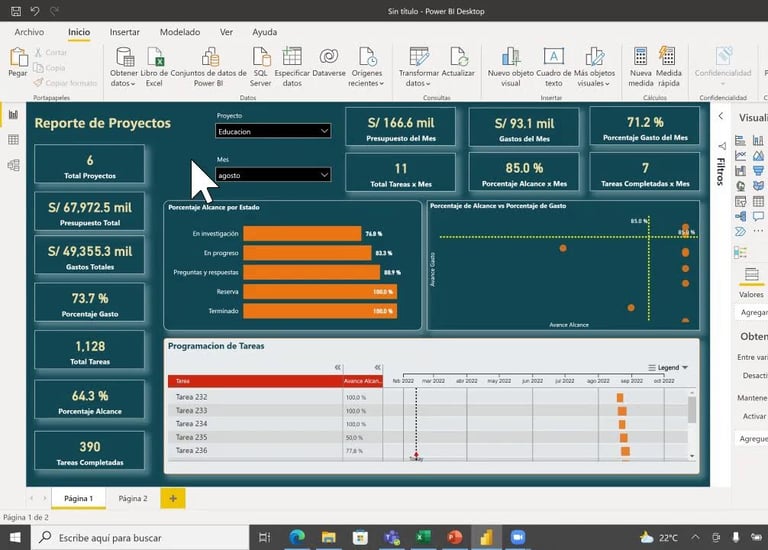Select the Inicio ribbon tab
Screen dimensions: 768x550
79,32
